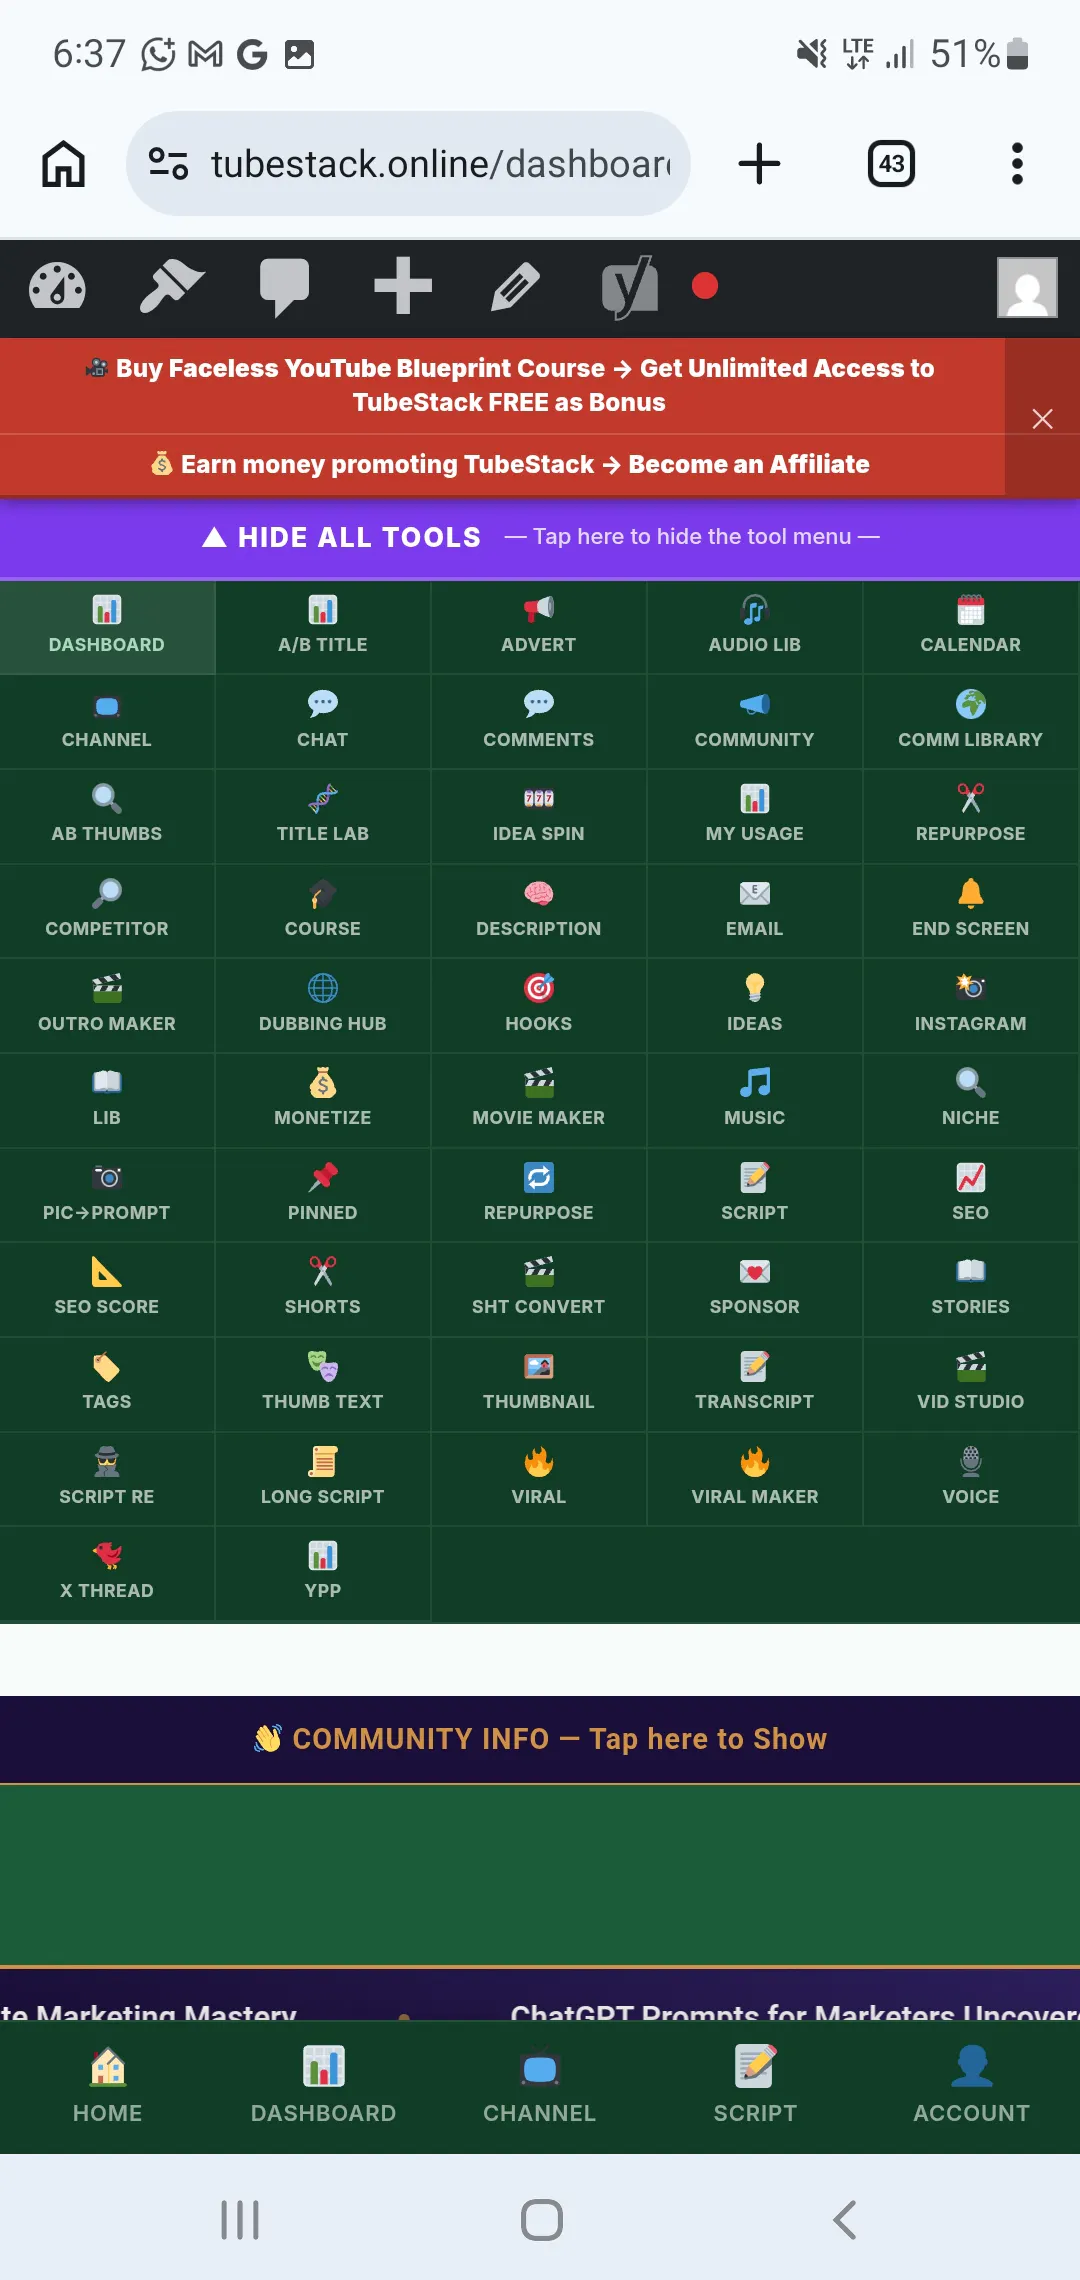This screenshot has height=2280, width=1080.
Task: Open the Community tool tile
Action: tap(755, 722)
